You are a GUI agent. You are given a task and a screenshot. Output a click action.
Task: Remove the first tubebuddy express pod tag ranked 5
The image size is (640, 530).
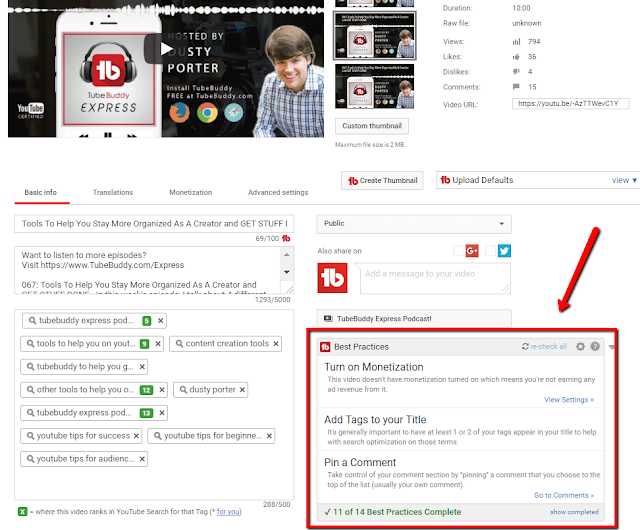click(x=161, y=321)
